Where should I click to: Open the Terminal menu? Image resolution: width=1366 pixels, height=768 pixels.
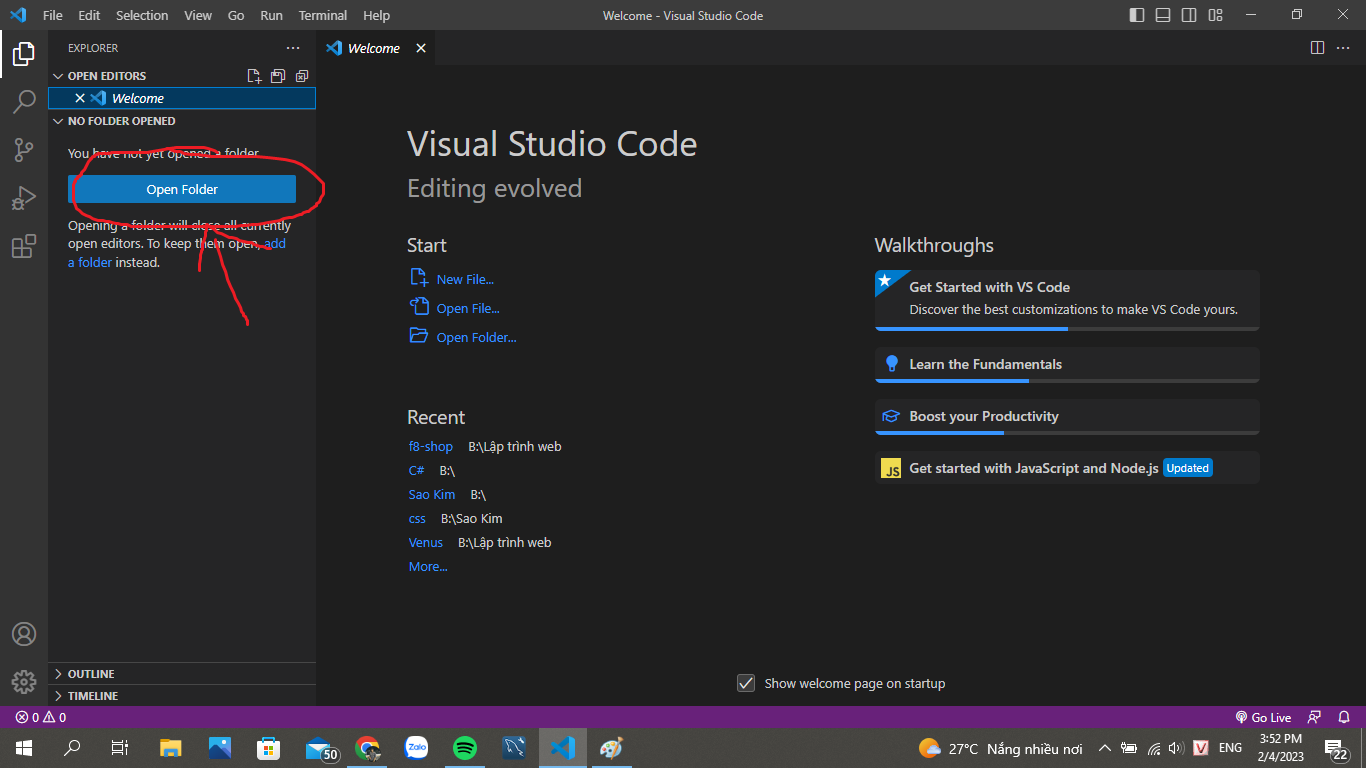[323, 15]
